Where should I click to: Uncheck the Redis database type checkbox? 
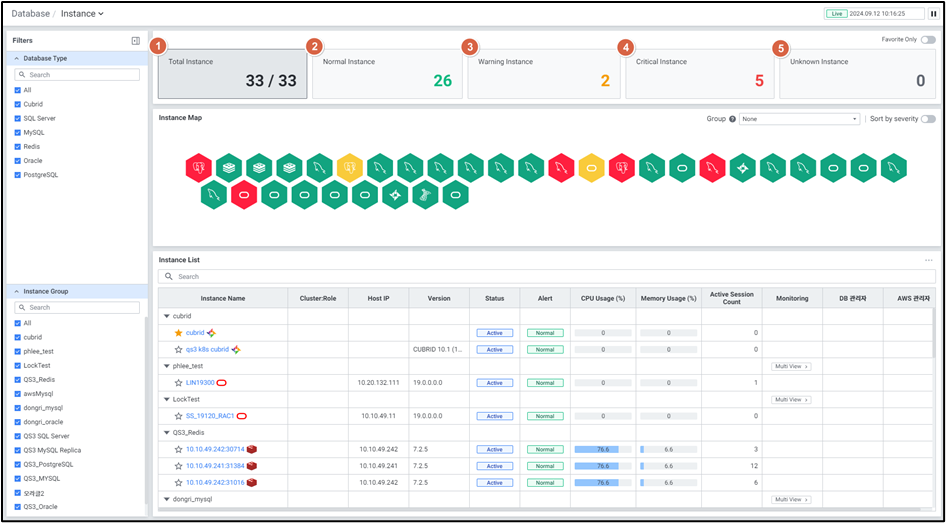tap(17, 146)
